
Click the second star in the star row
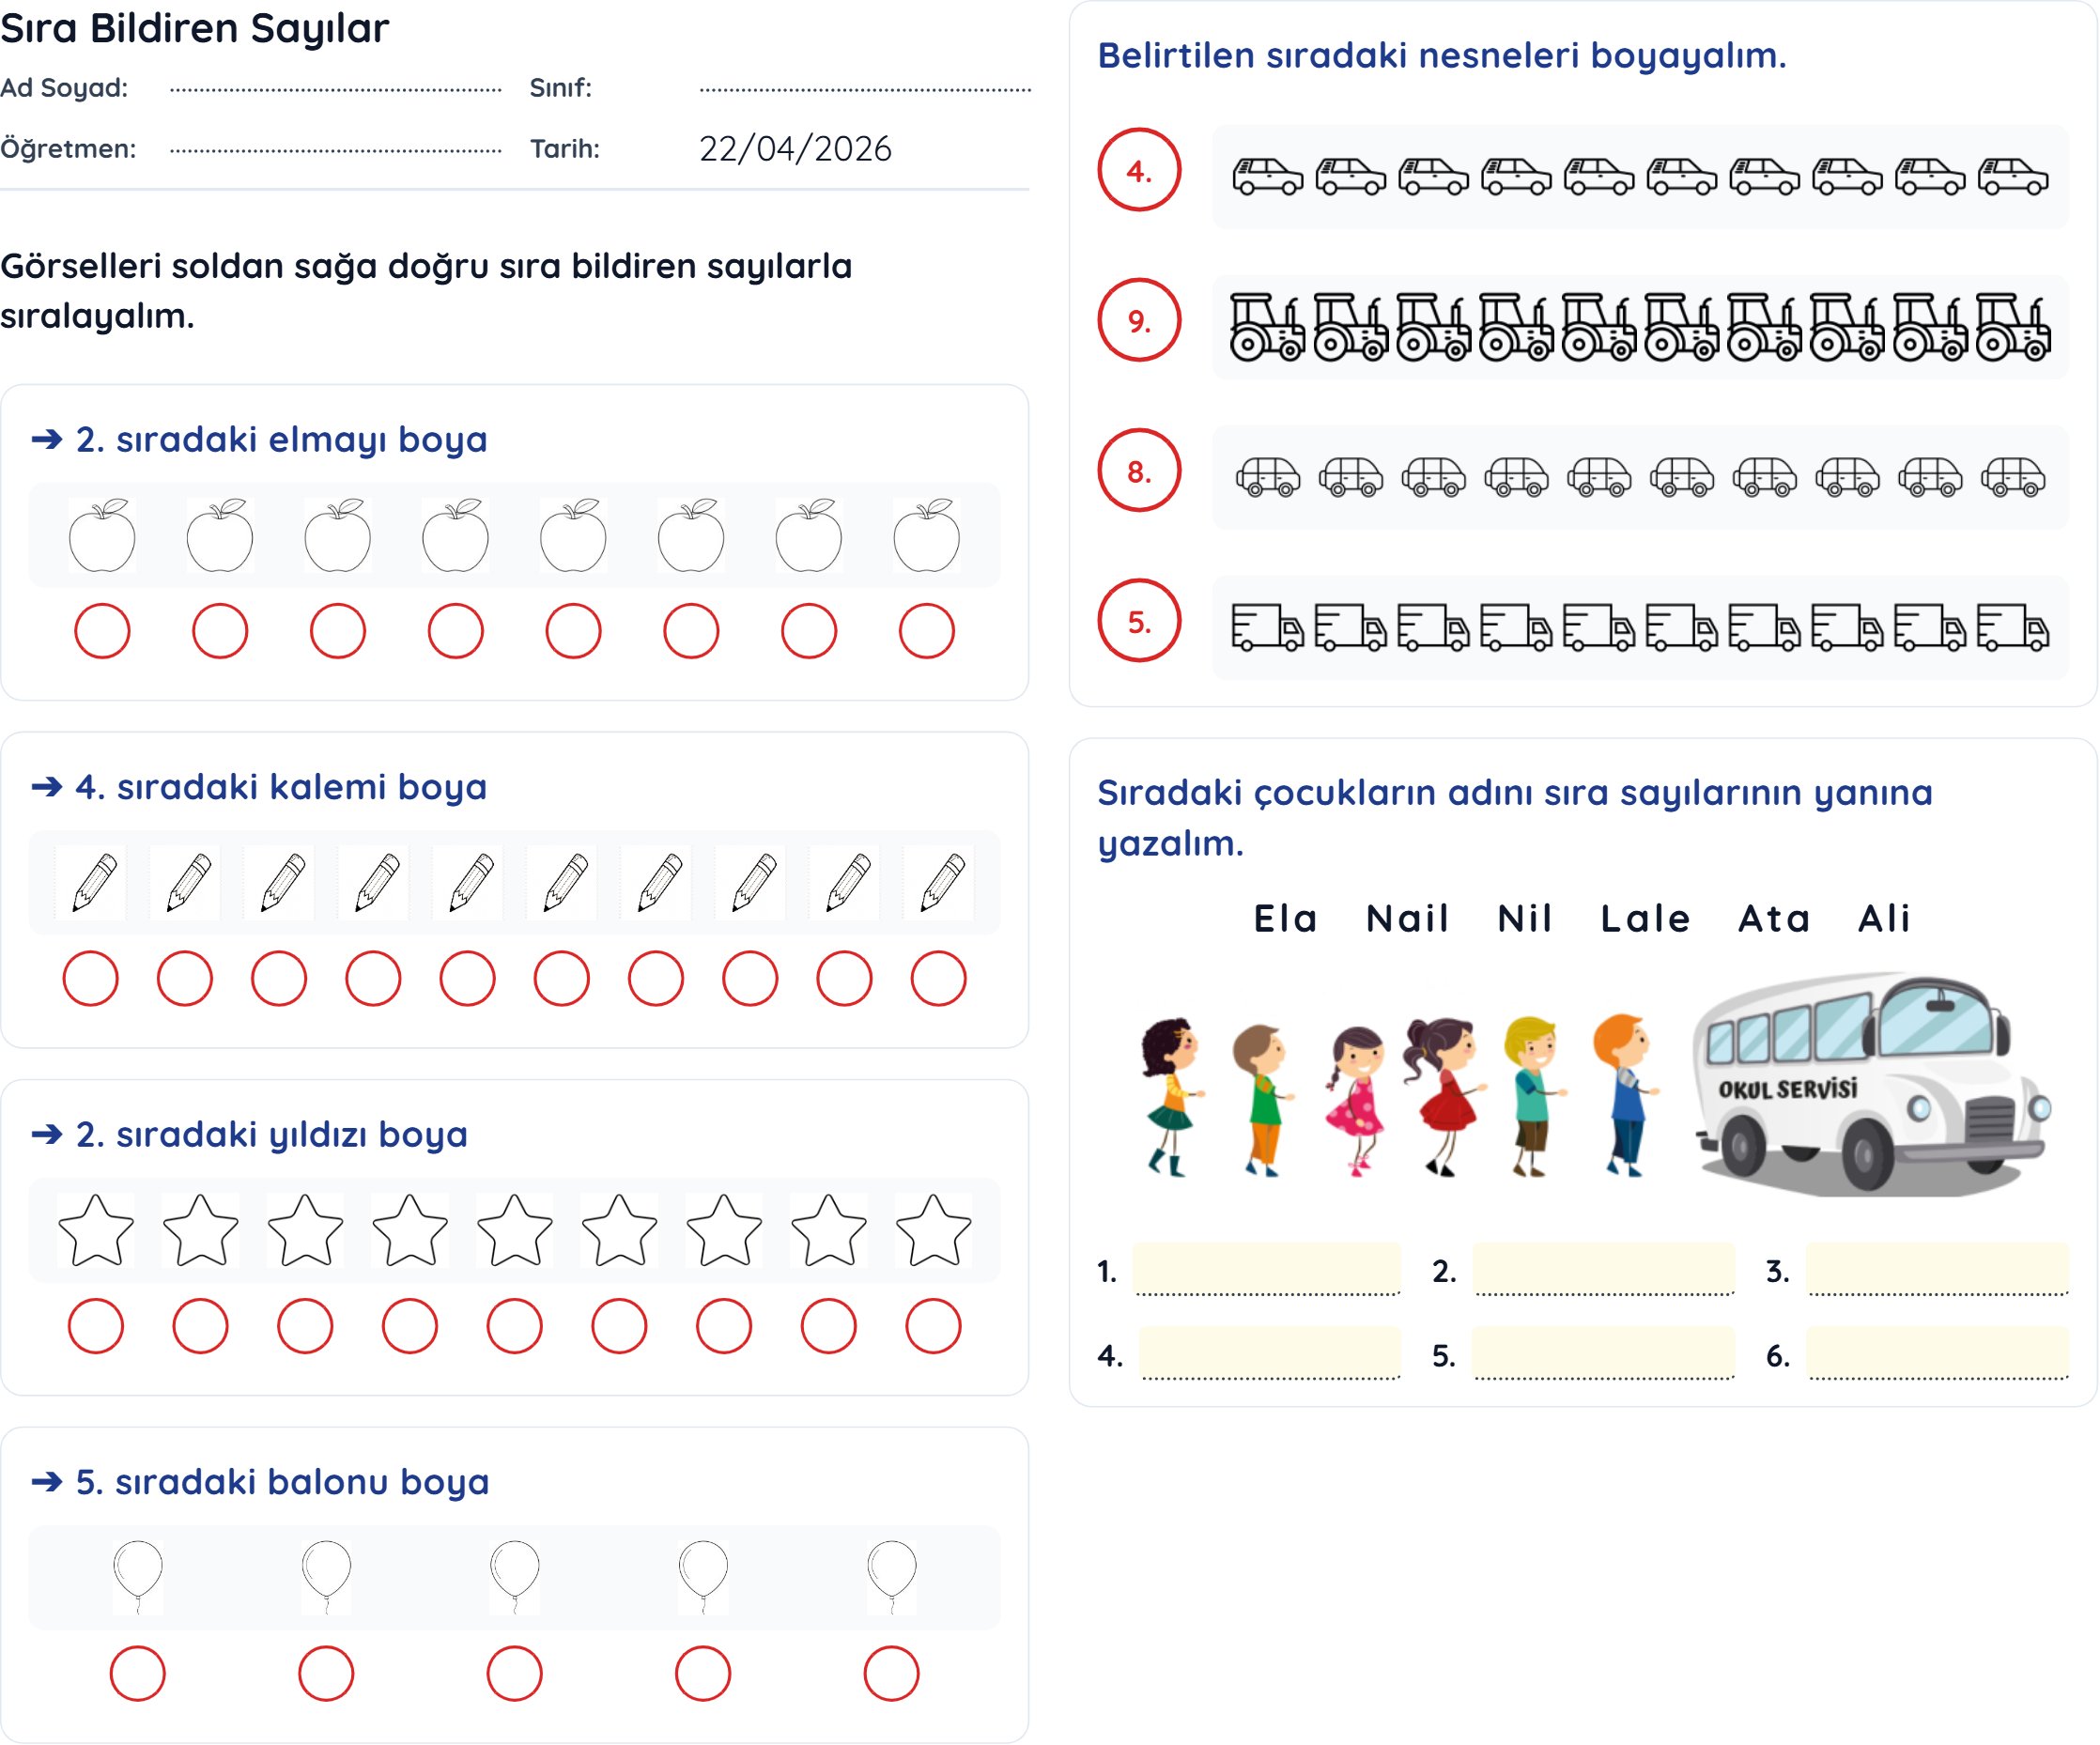(201, 1230)
